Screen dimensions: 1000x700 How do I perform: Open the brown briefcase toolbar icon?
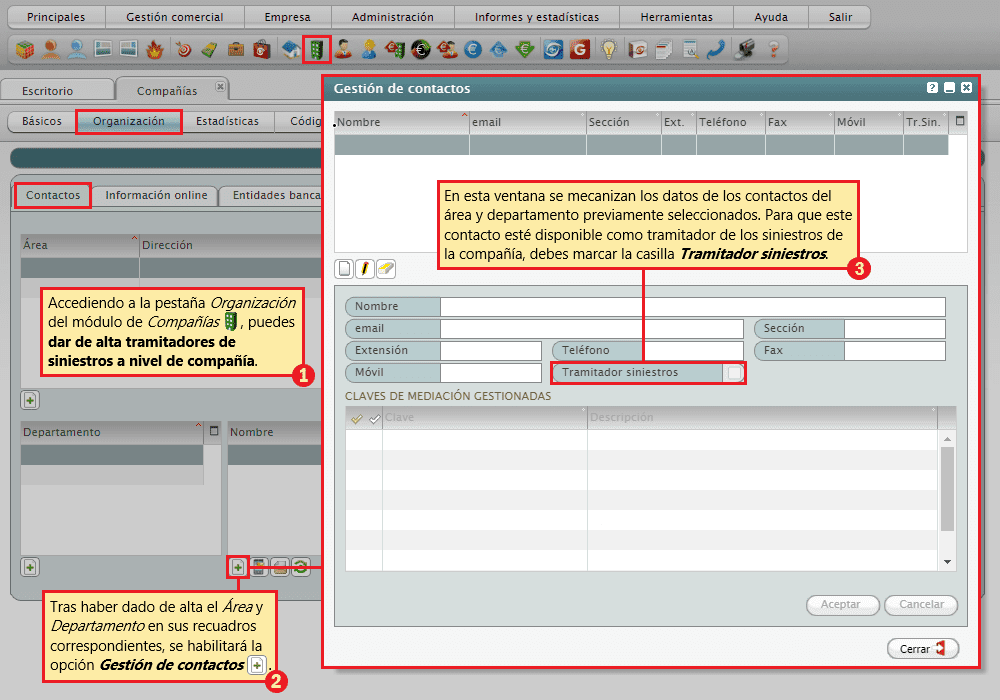236,49
